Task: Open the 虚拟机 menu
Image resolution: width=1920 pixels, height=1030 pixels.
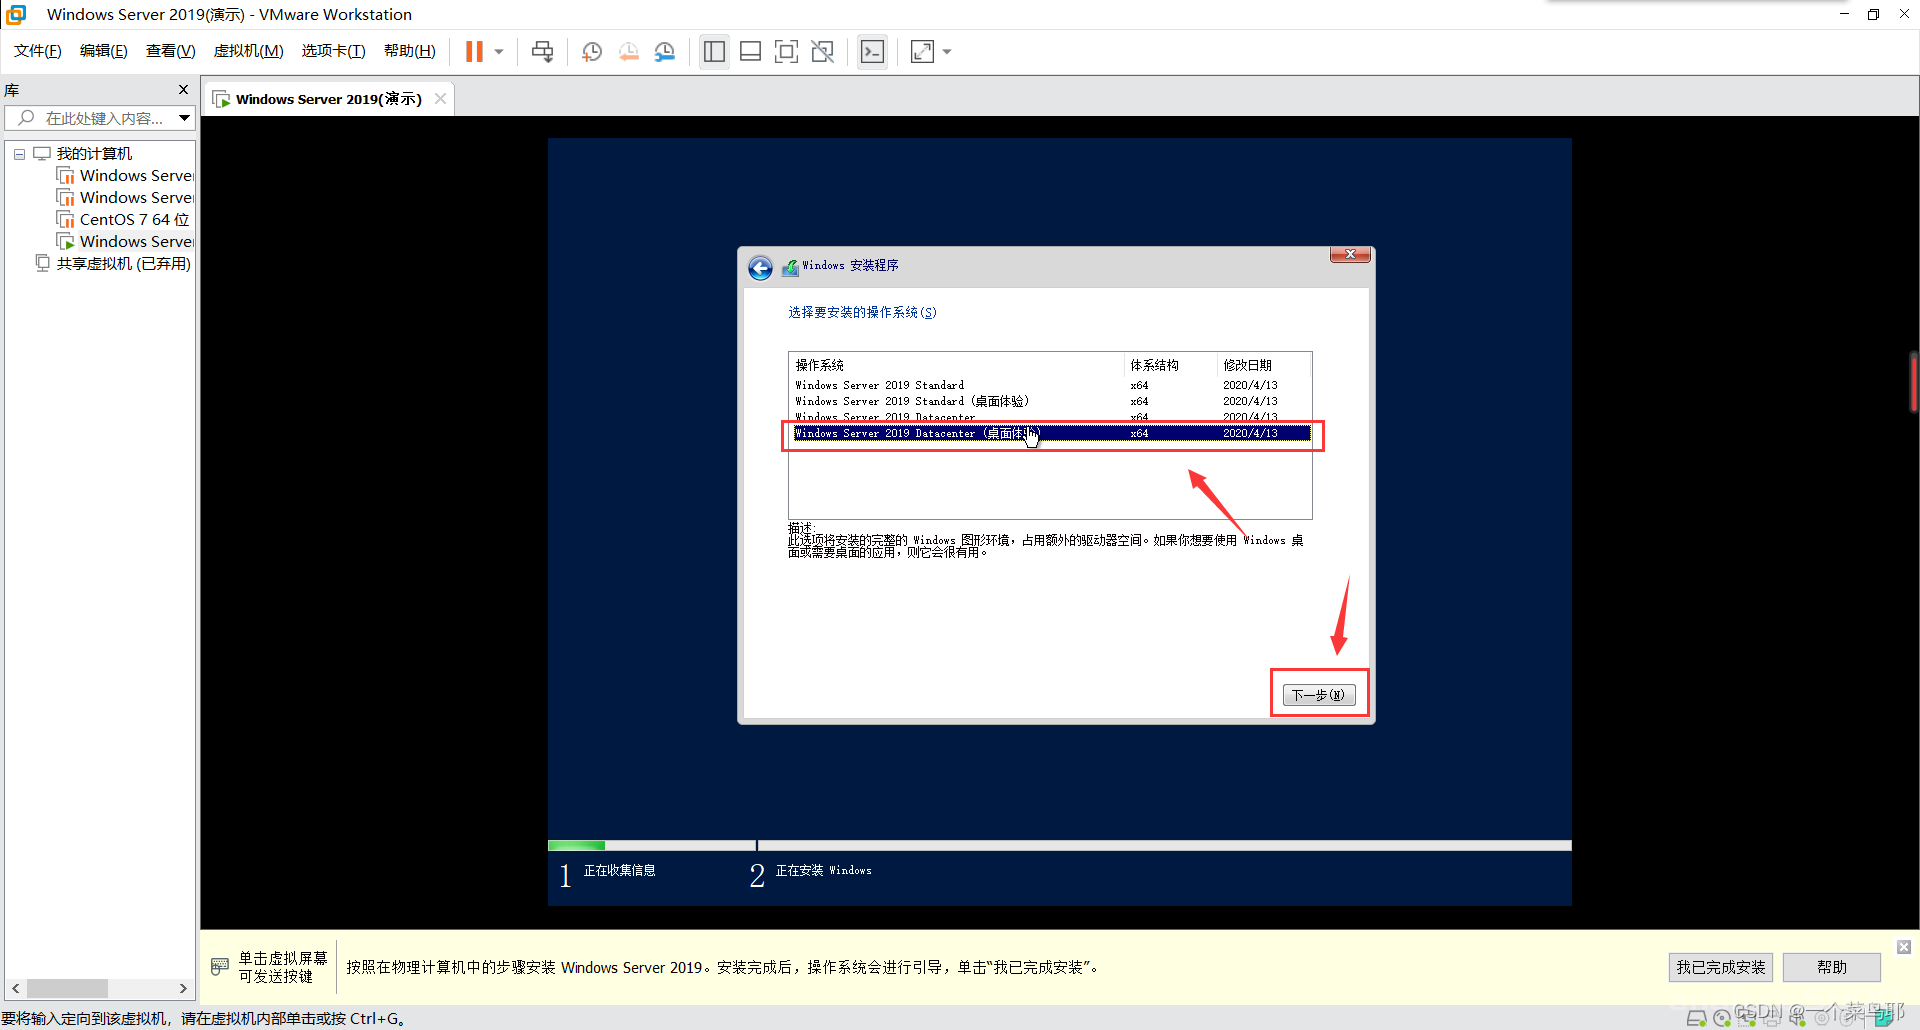Action: click(248, 51)
